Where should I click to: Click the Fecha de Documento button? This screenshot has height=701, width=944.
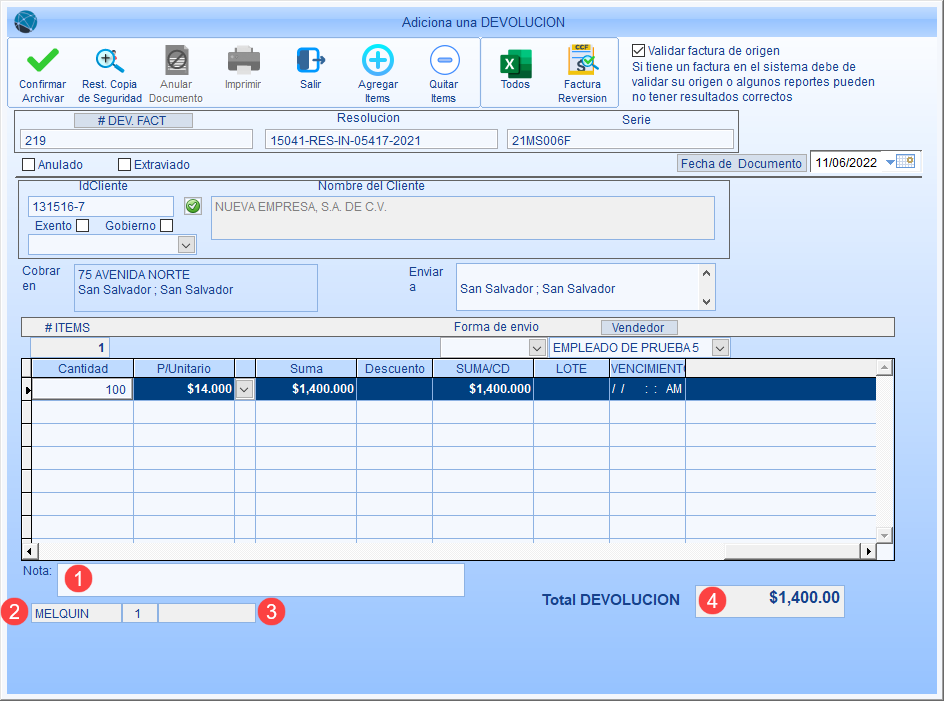tap(741, 163)
